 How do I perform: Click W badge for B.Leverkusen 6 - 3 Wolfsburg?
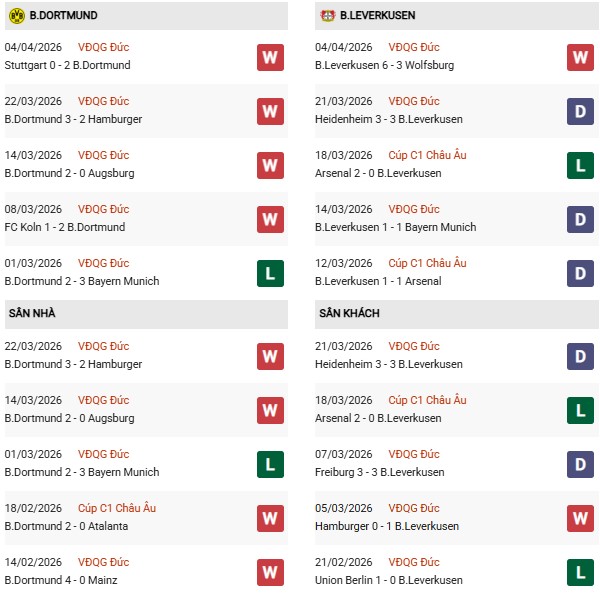coord(580,57)
